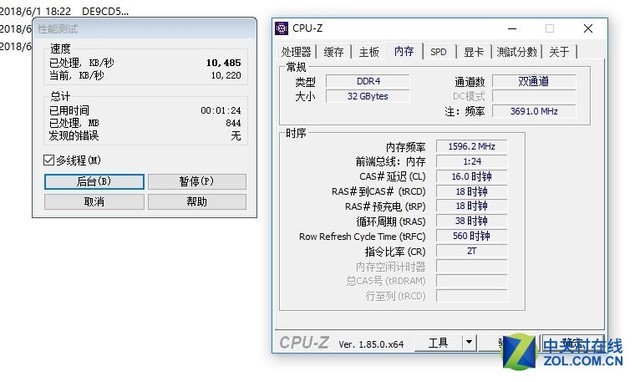
Task: Click the 2T command rate value
Action: tap(471, 251)
